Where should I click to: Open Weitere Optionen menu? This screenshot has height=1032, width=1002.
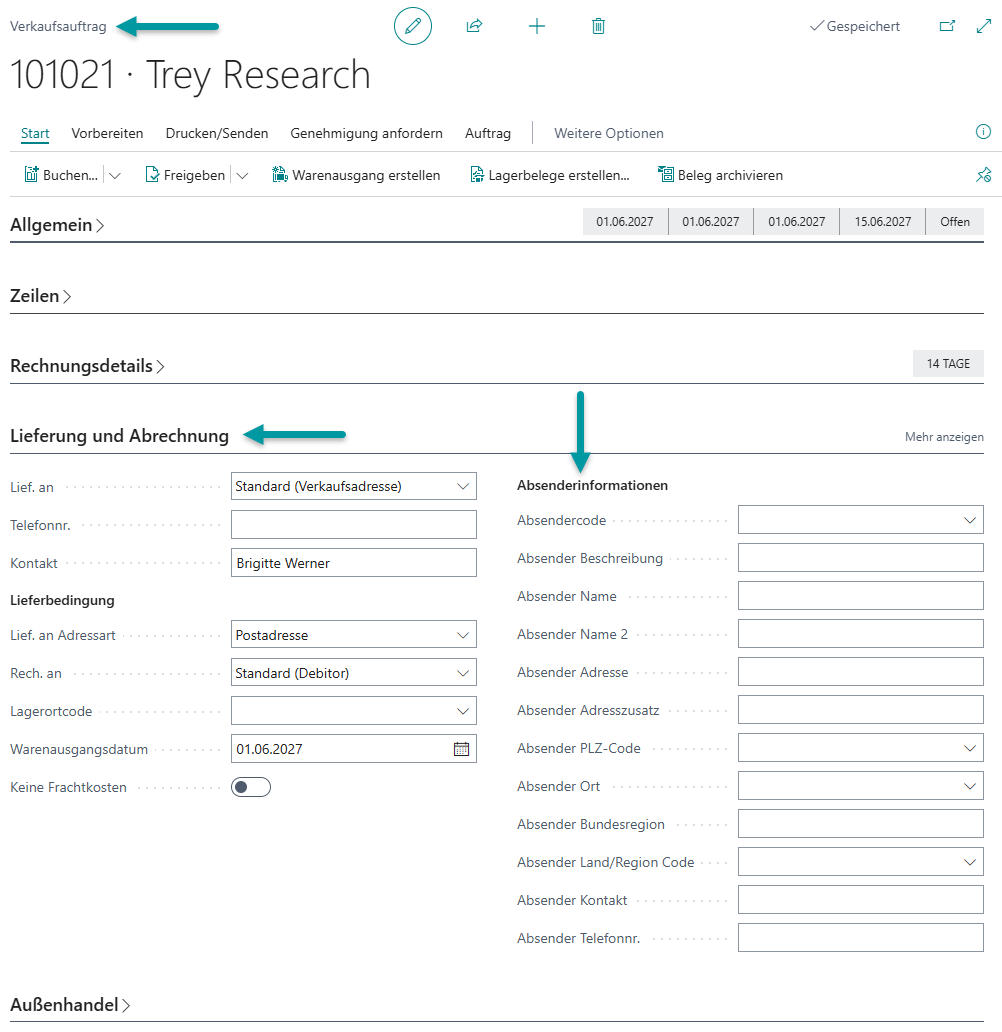(609, 133)
